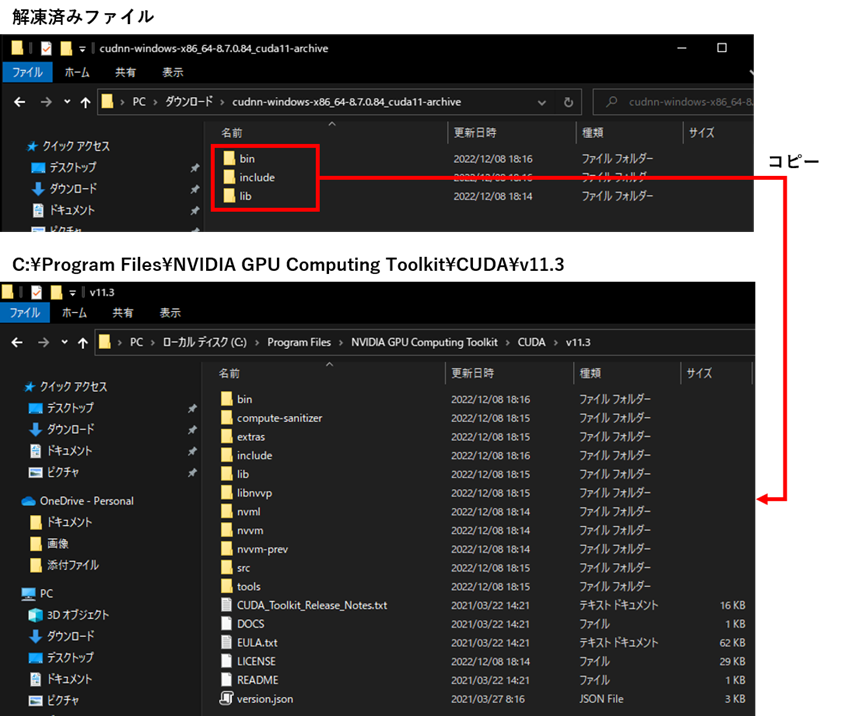Select the src folder name in the v11.3 window
This screenshot has height=716, width=865.
pos(243,568)
